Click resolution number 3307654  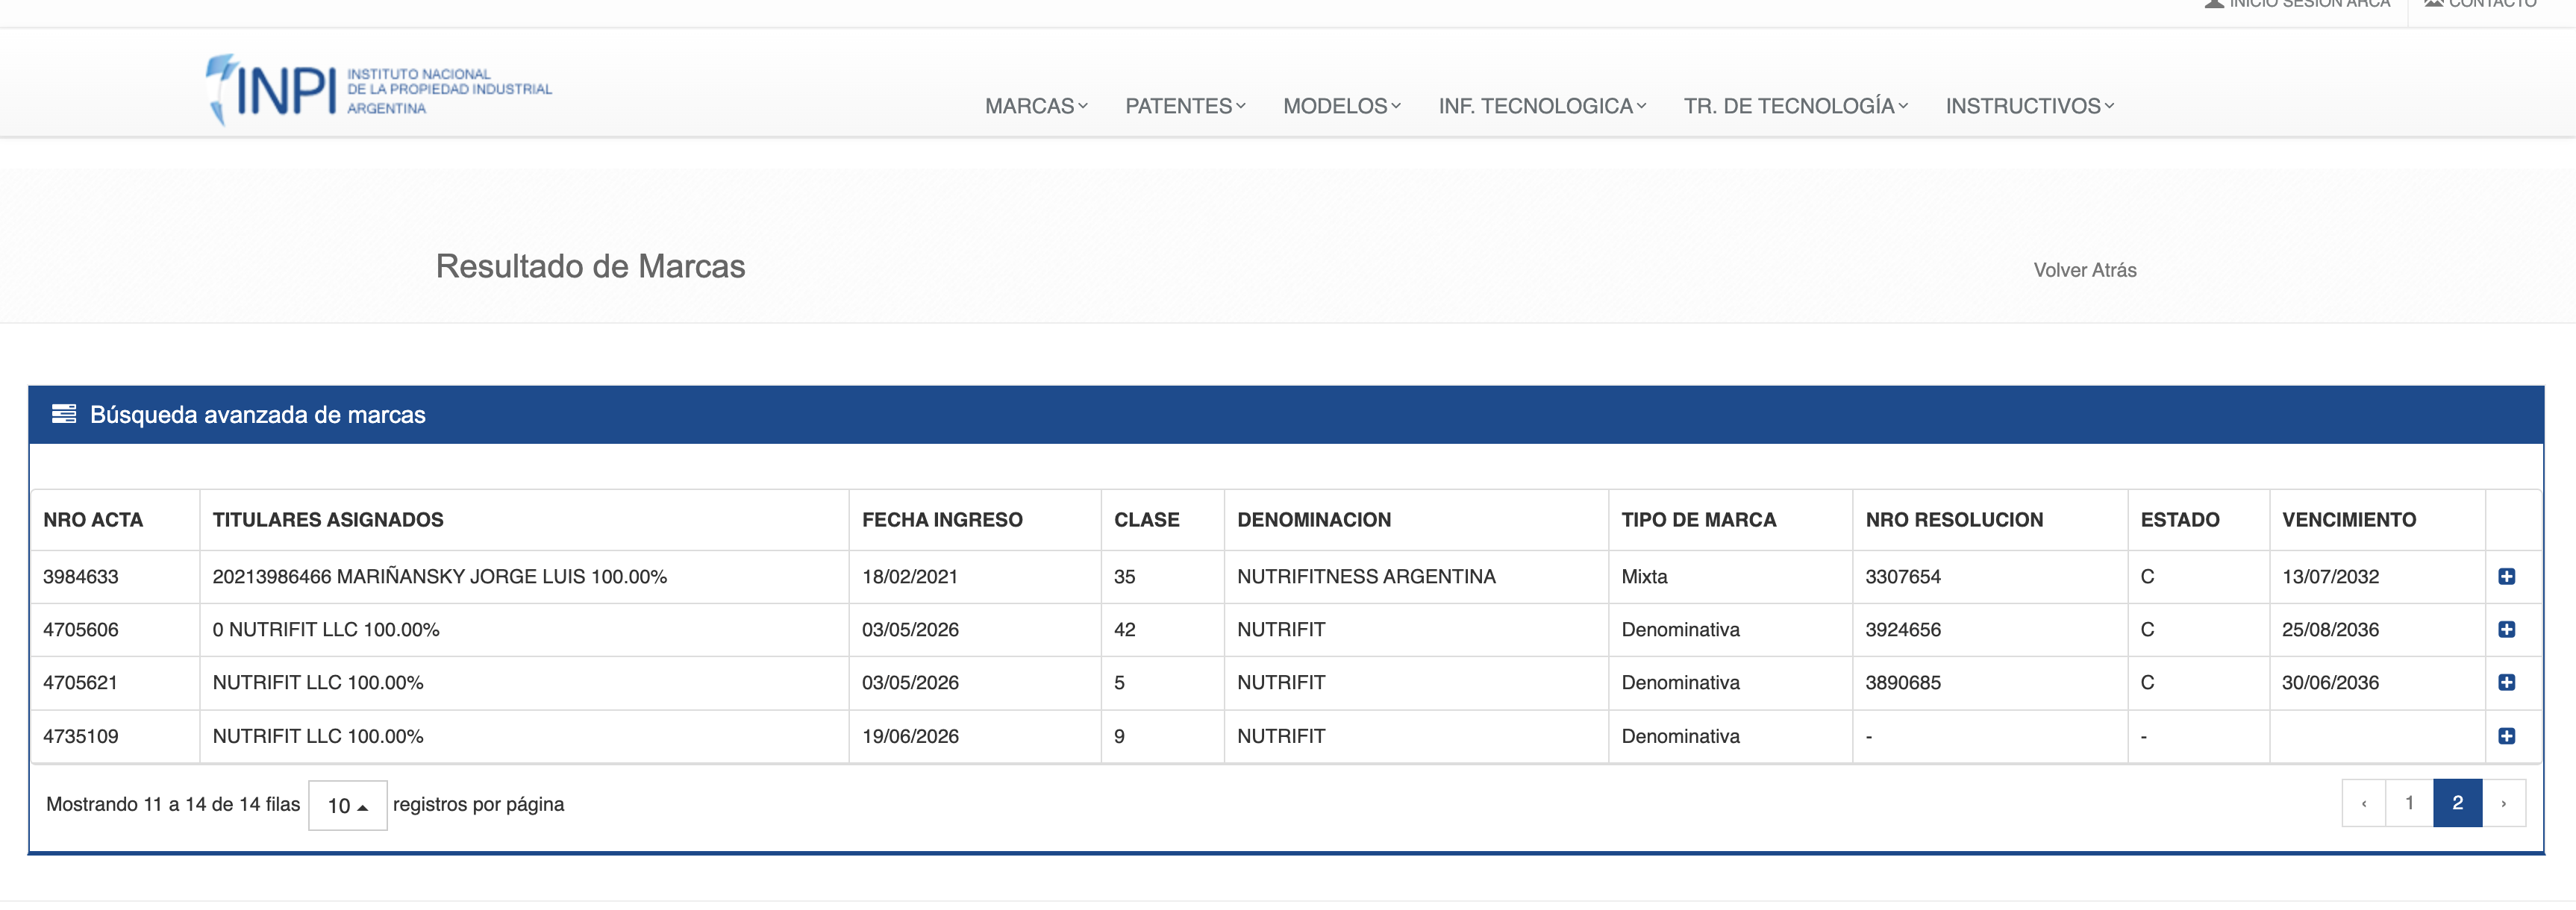click(x=1903, y=577)
